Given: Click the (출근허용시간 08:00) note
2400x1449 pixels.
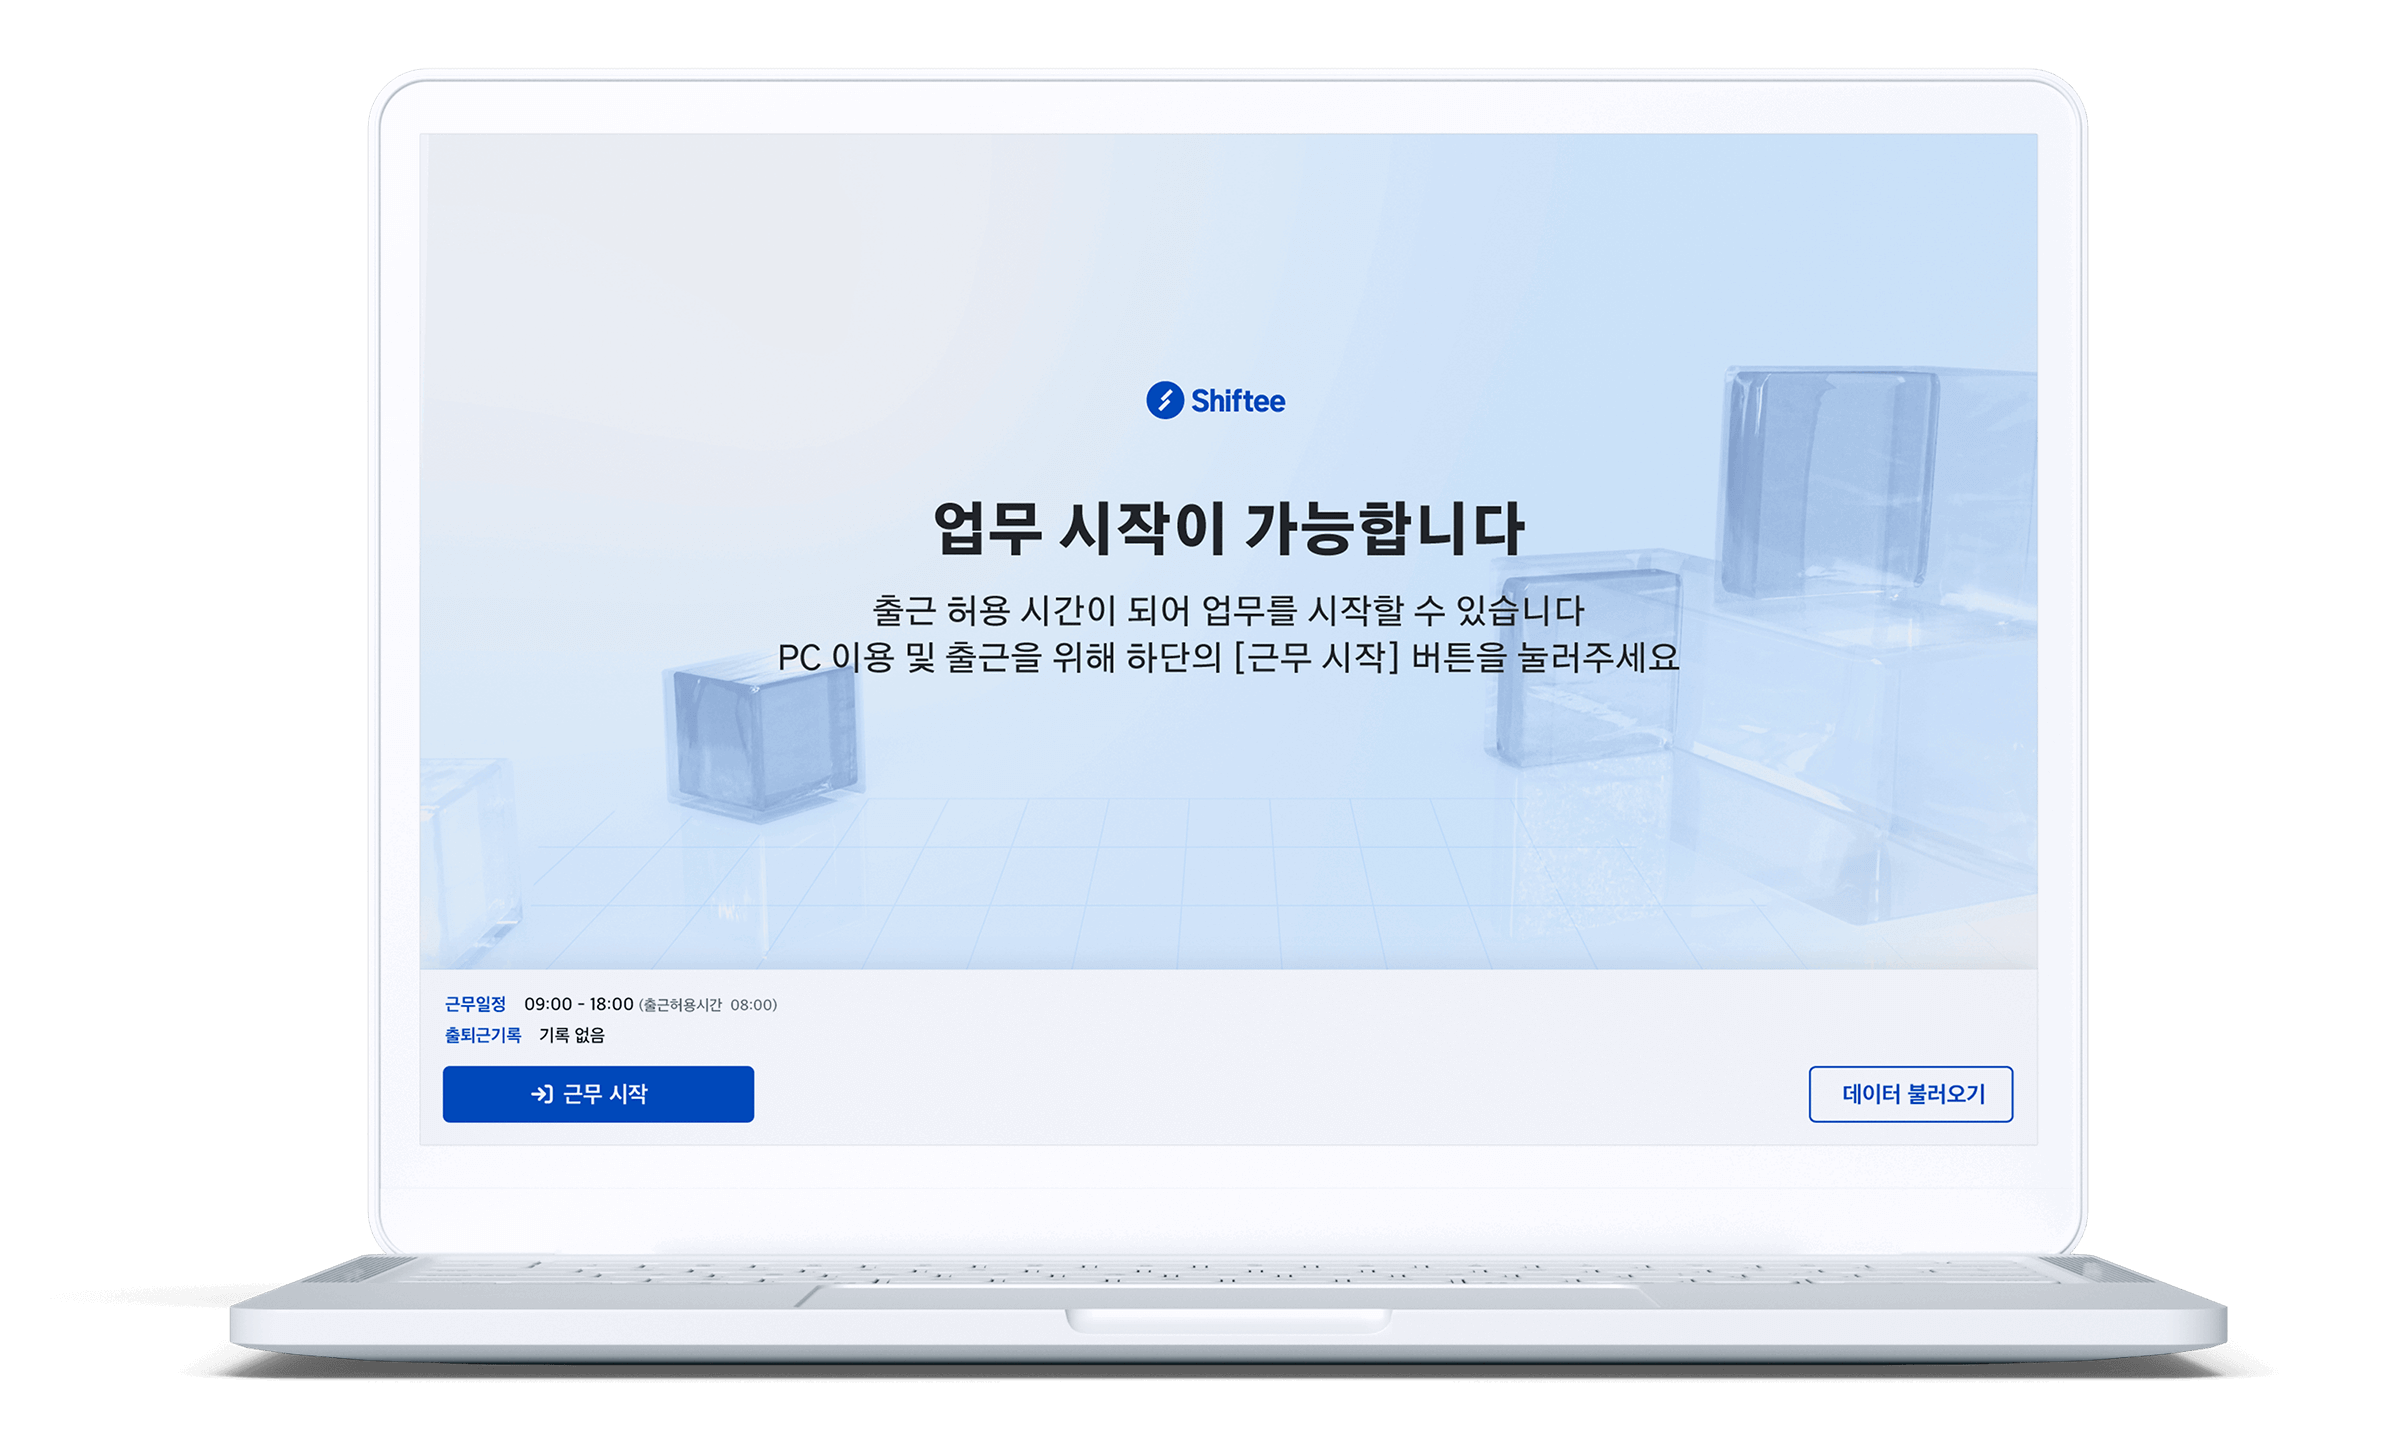Looking at the screenshot, I should tap(708, 1004).
